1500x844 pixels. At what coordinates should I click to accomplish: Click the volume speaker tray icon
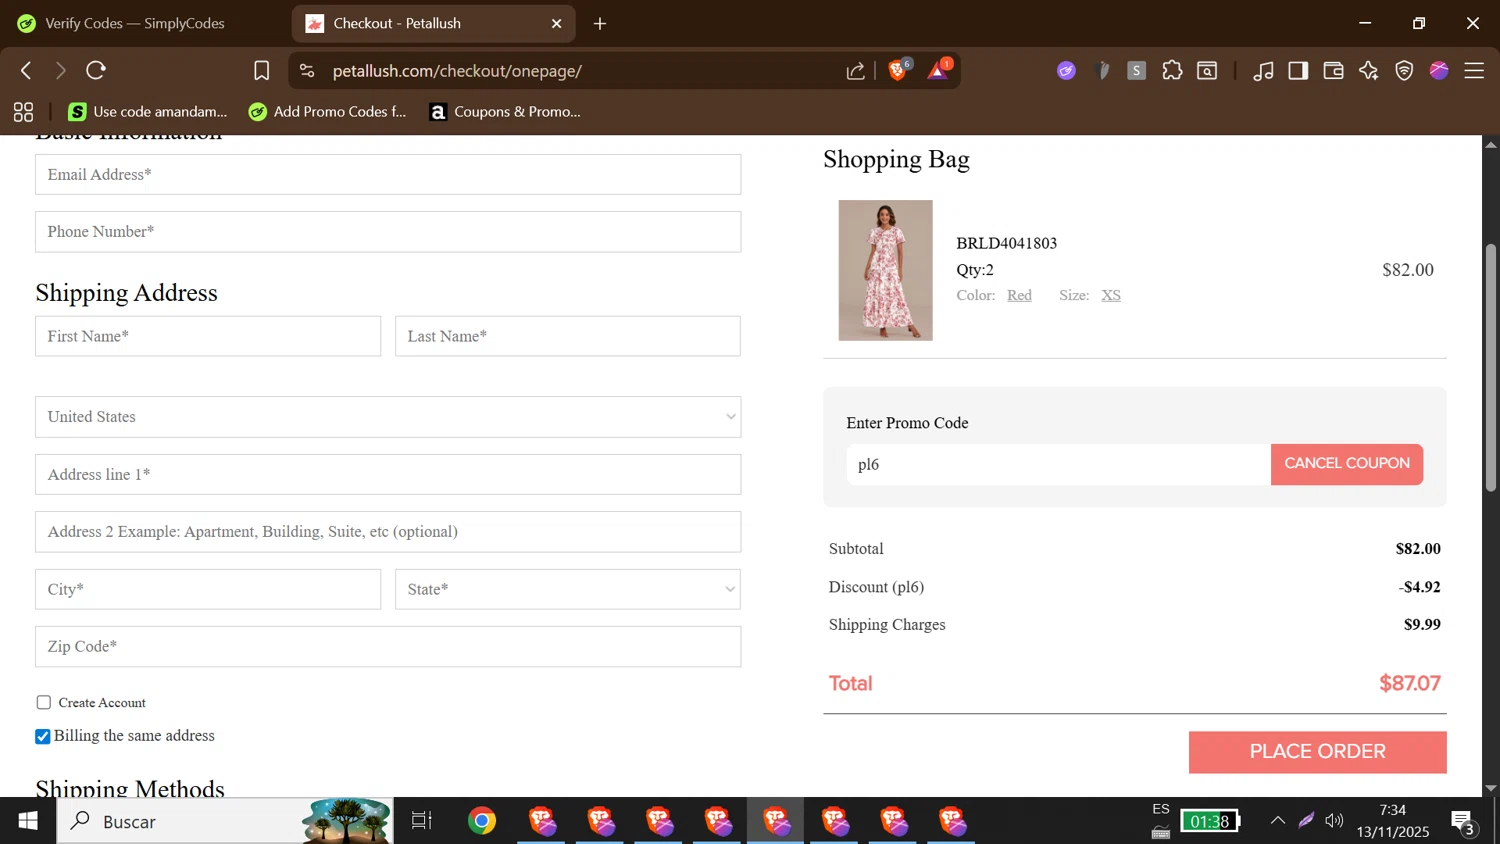click(x=1335, y=821)
